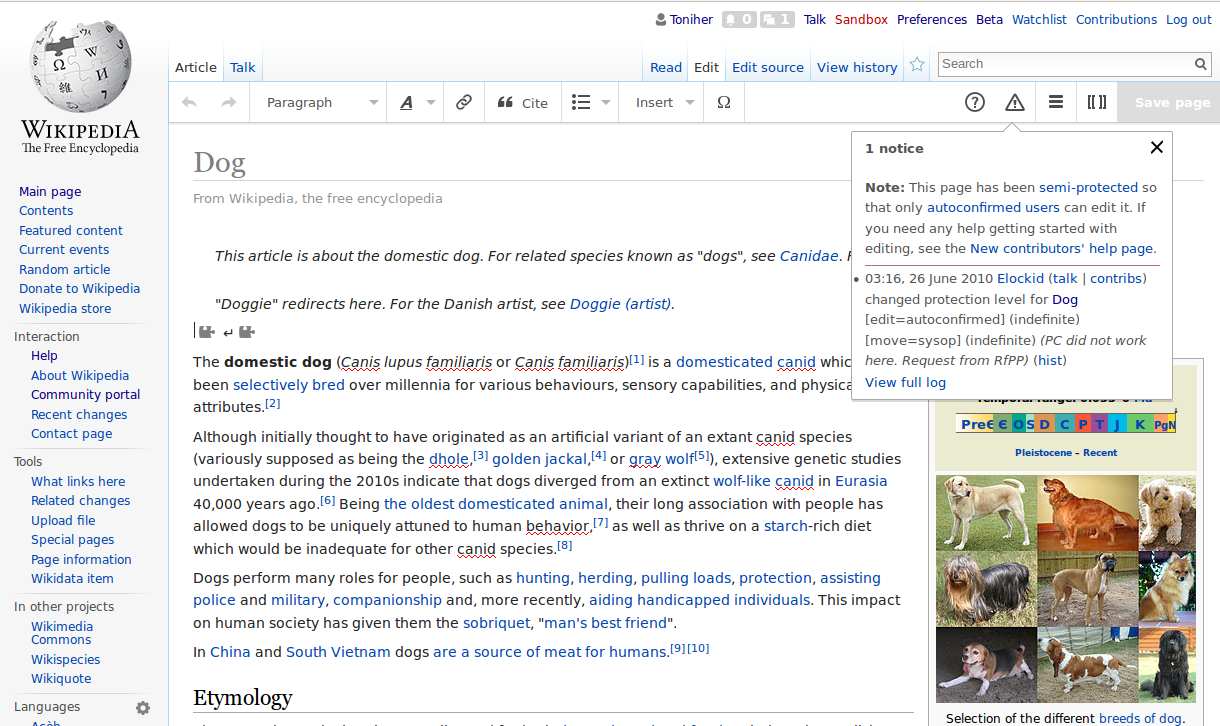
Task: Open the Watchlist link
Action: click(1039, 19)
